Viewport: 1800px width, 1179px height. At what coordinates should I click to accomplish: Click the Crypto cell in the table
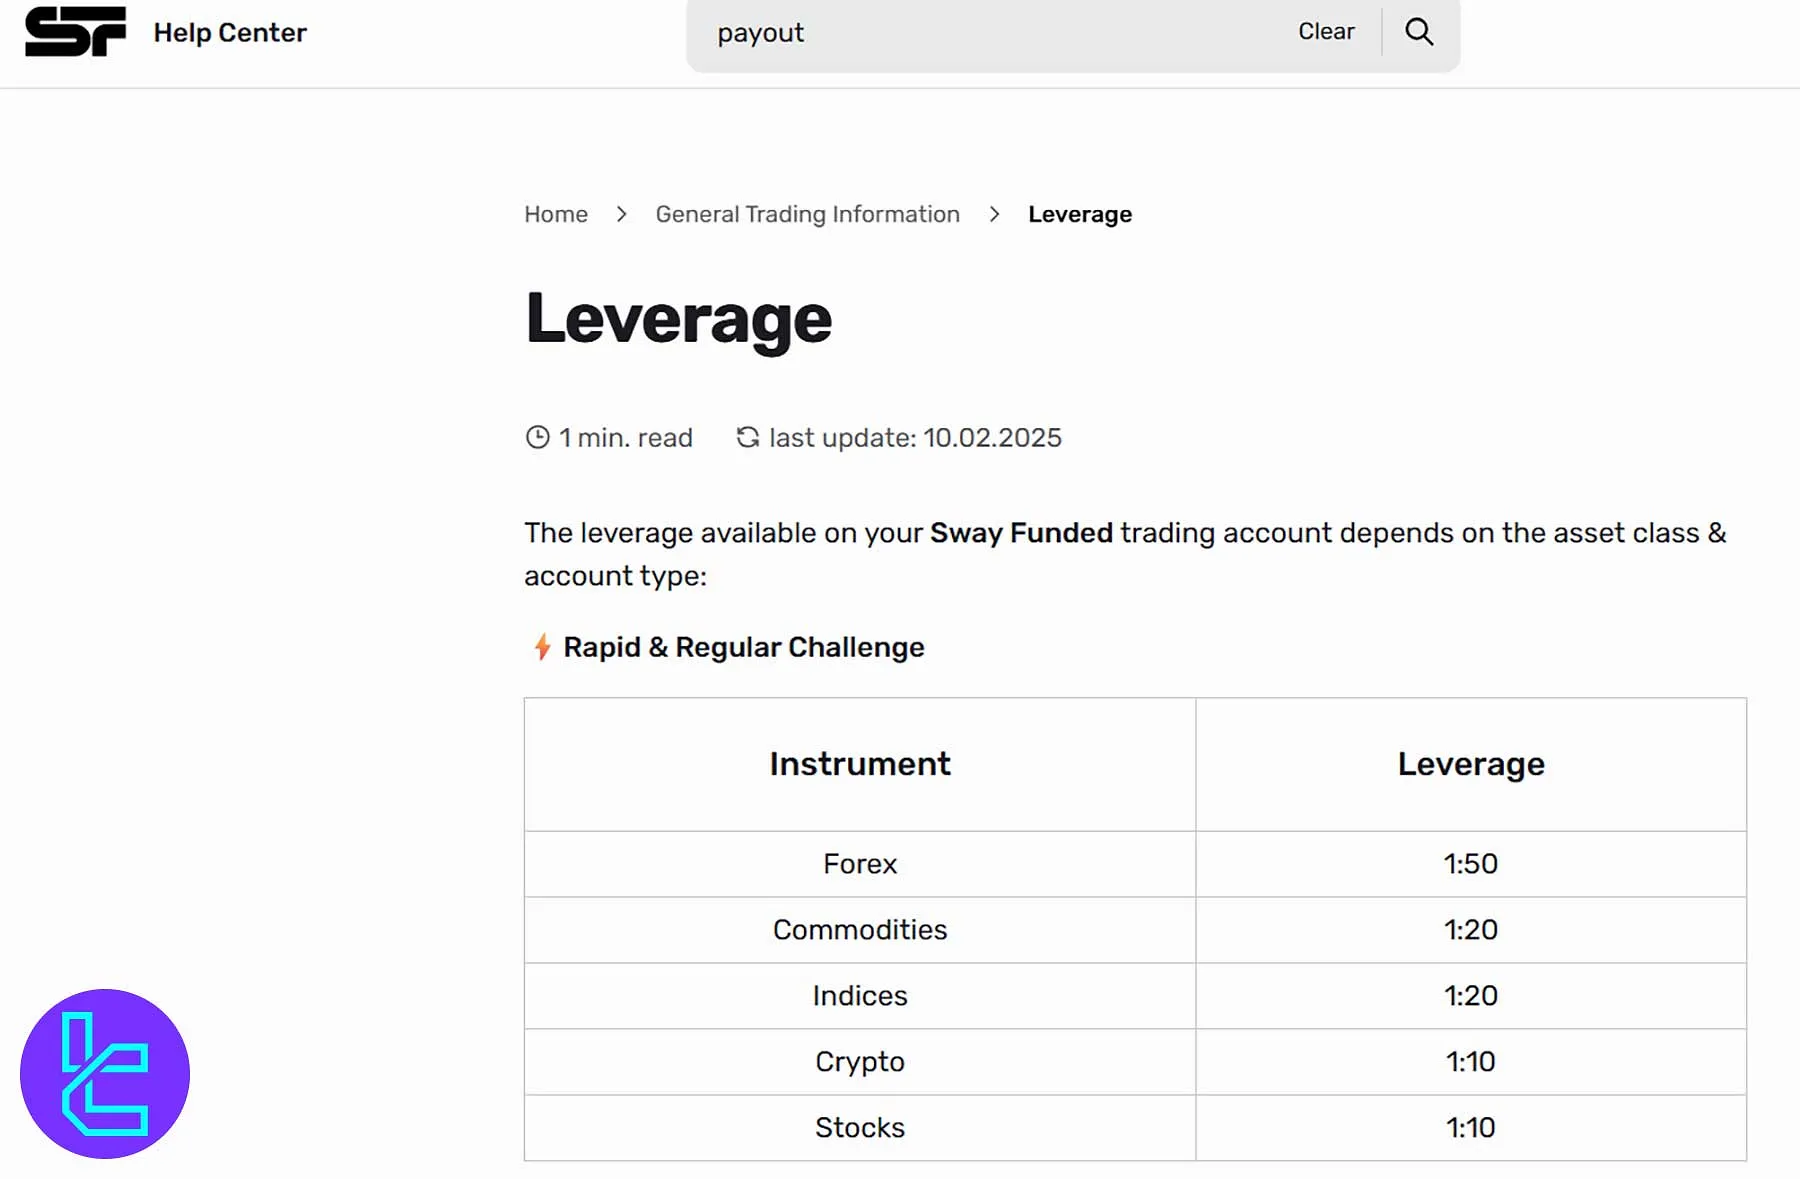(858, 1062)
